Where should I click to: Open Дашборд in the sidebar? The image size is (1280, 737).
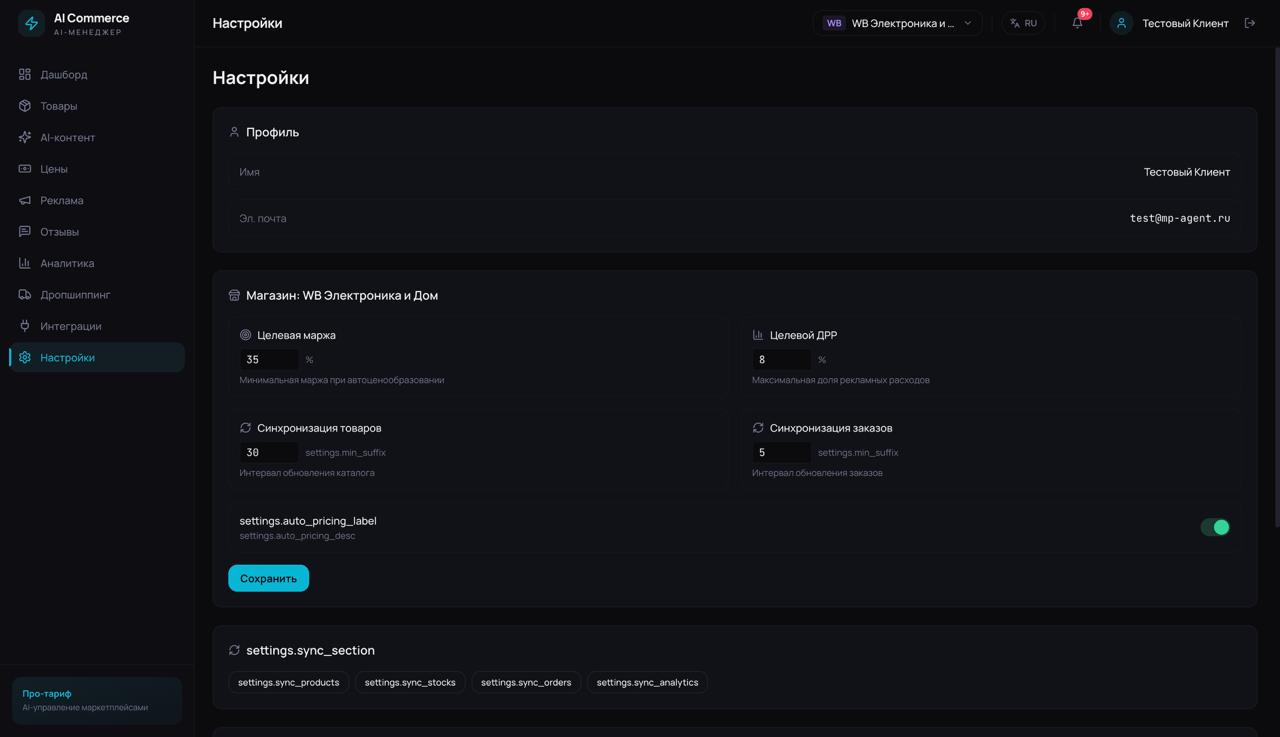64,74
